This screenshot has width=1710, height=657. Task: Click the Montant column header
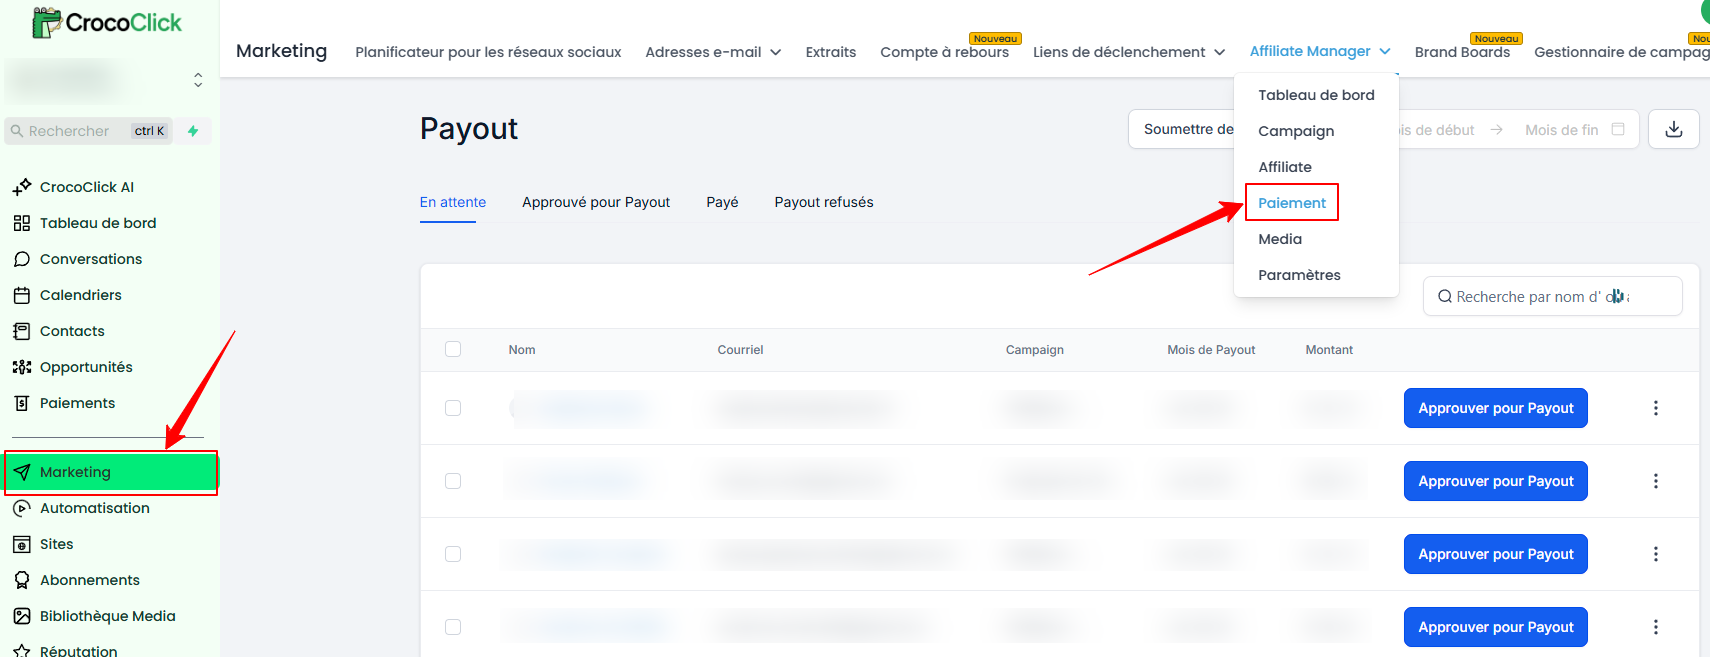click(x=1329, y=350)
